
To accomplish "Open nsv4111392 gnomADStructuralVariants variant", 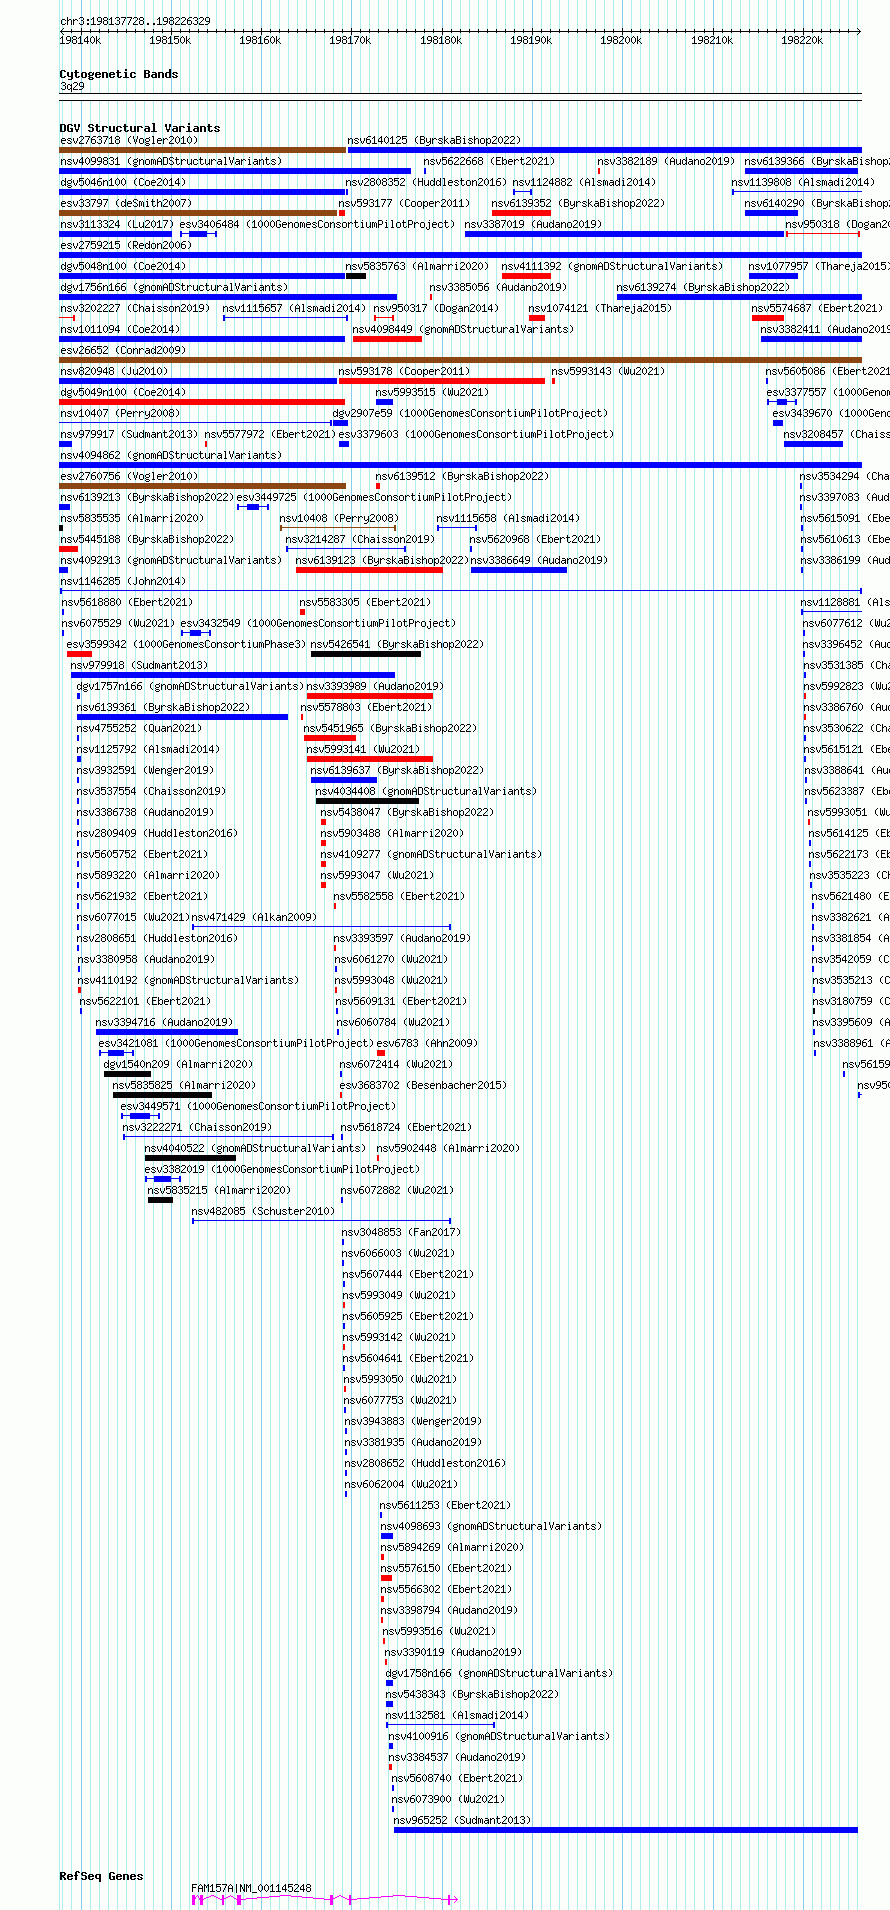I will pos(612,266).
